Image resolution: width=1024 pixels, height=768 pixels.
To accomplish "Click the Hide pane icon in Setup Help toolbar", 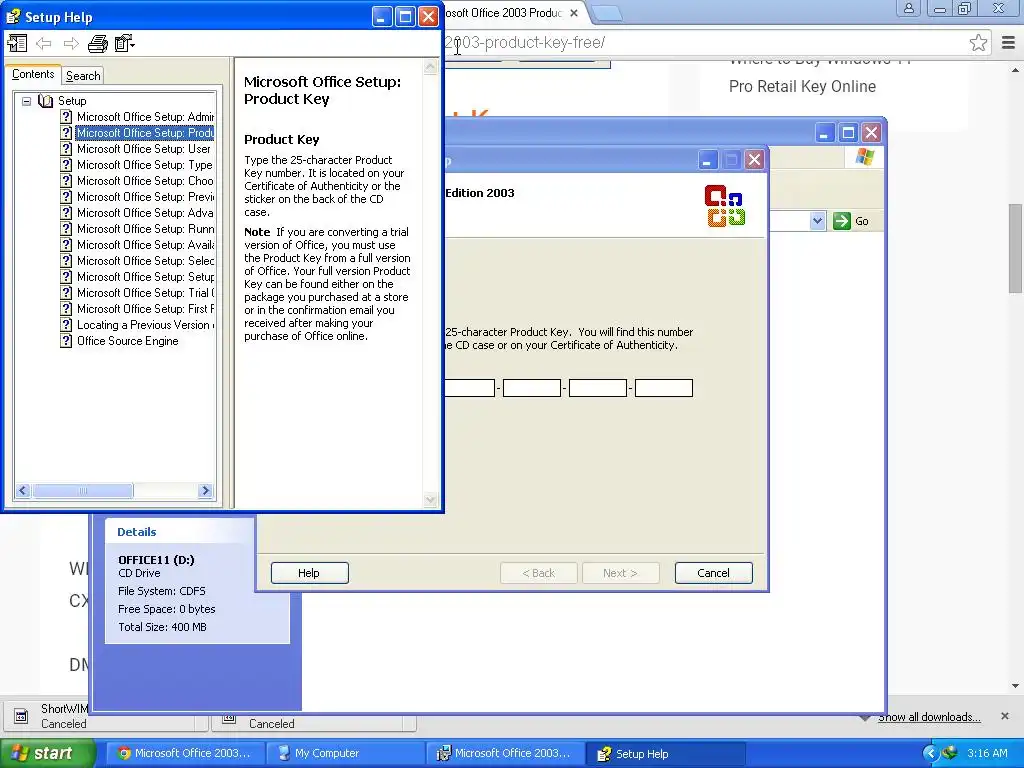I will tap(17, 44).
